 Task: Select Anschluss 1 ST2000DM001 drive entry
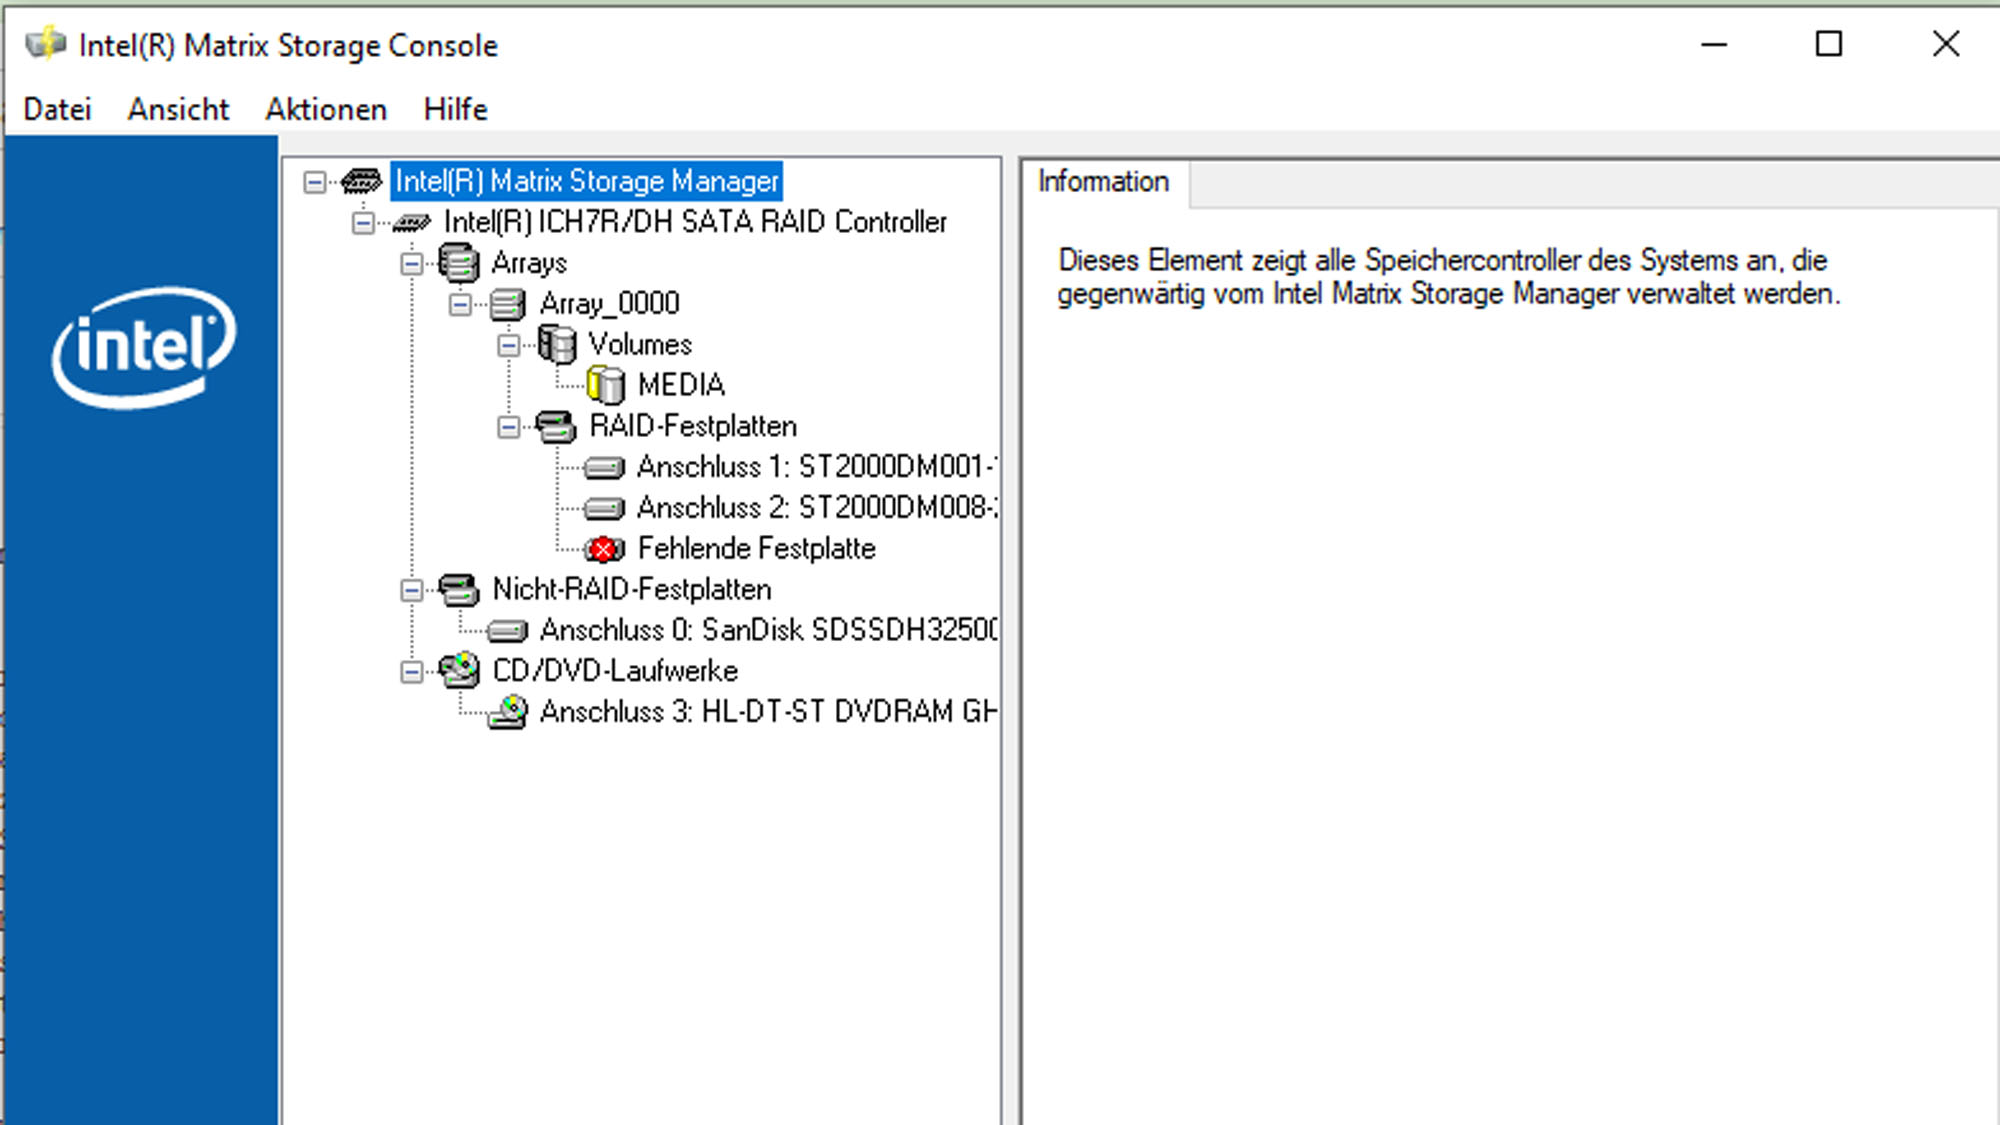(815, 467)
